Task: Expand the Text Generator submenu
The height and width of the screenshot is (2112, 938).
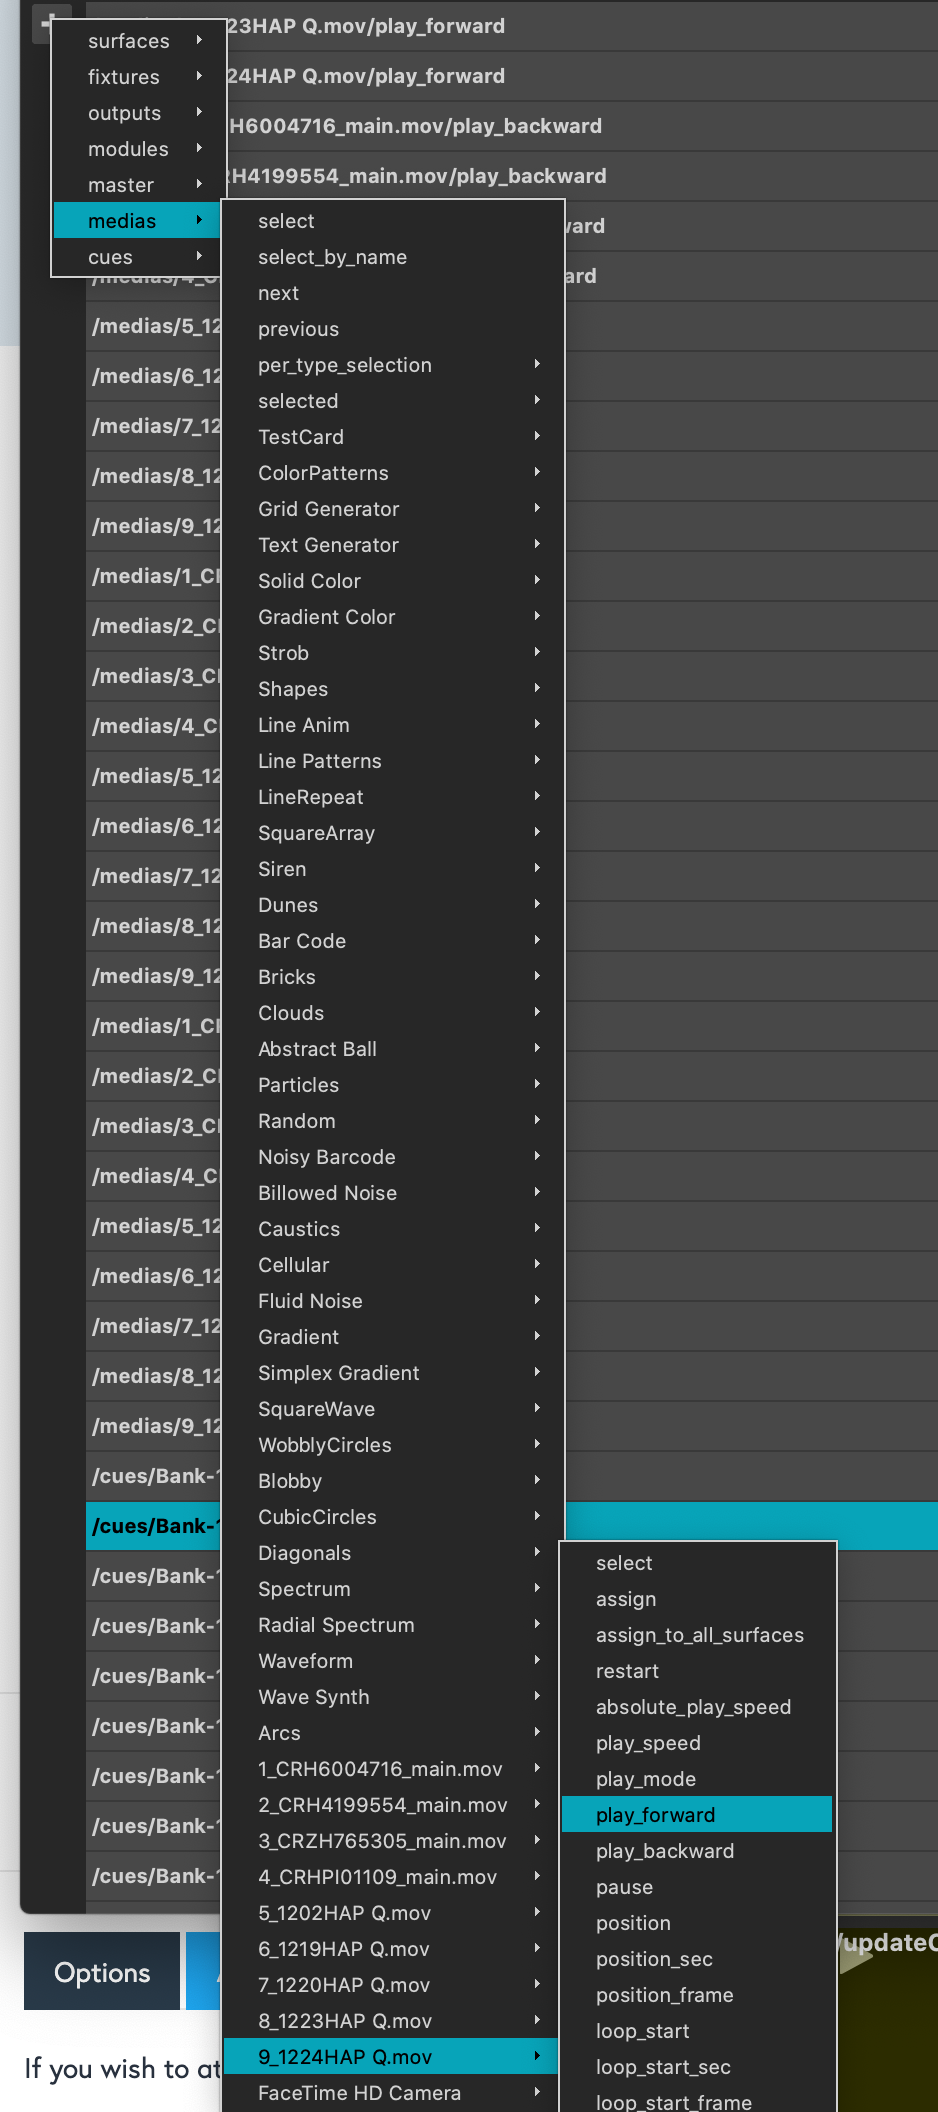Action: [x=393, y=545]
